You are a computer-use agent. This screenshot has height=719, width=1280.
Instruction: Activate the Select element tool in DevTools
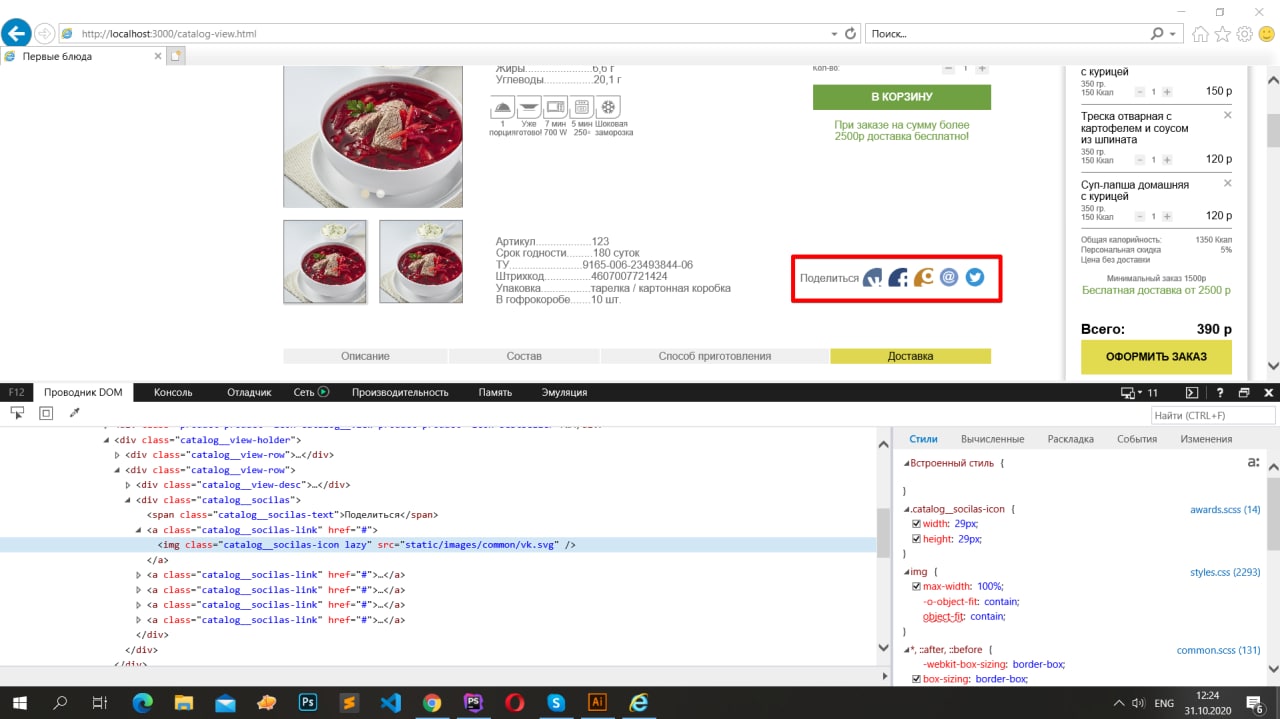17,413
